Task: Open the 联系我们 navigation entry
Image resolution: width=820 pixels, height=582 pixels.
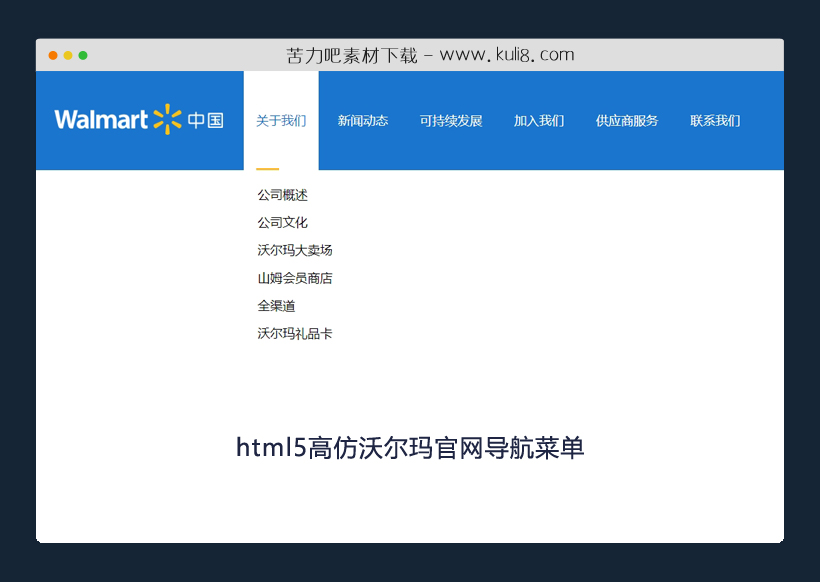Action: click(x=714, y=119)
